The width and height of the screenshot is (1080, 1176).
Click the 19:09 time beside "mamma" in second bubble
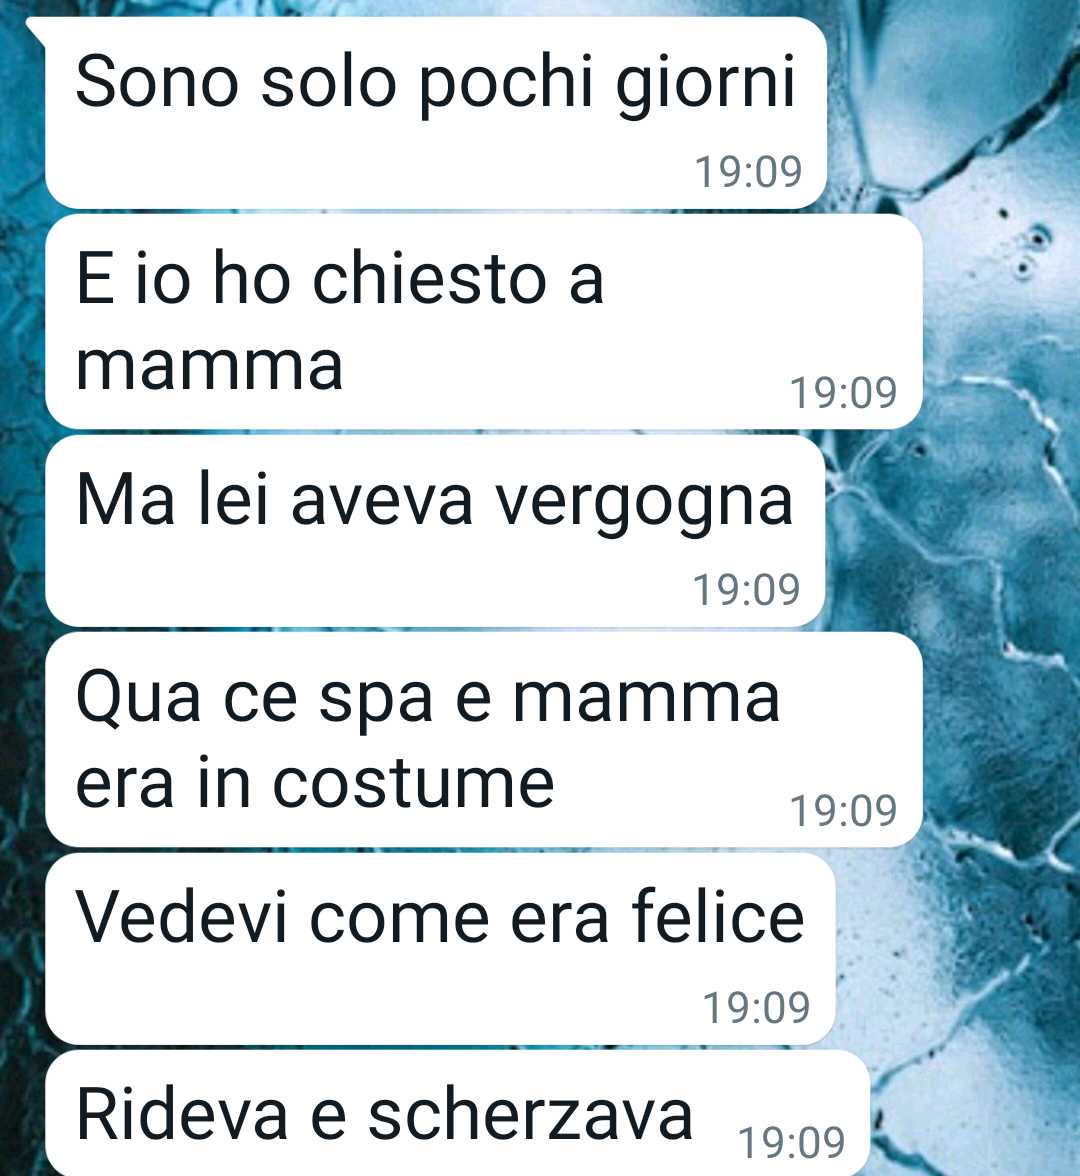pos(844,392)
